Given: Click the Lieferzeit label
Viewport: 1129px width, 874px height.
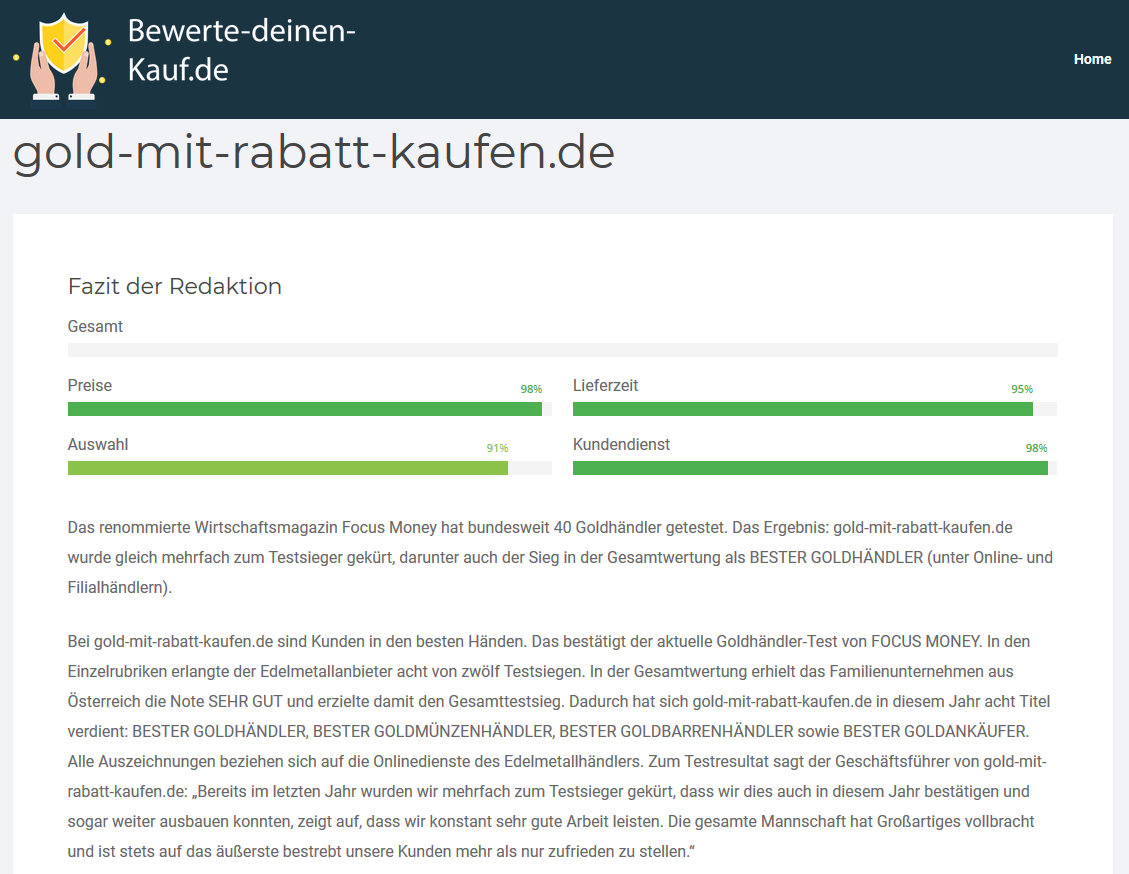Looking at the screenshot, I should tap(606, 386).
